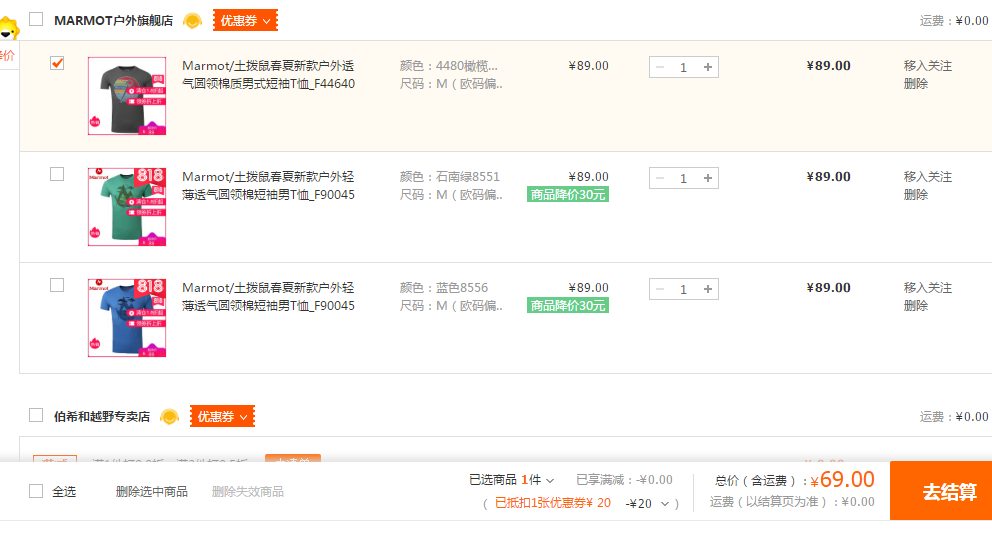Click 删除 for F44640 T-shirt
992x534 pixels.
pos(915,84)
